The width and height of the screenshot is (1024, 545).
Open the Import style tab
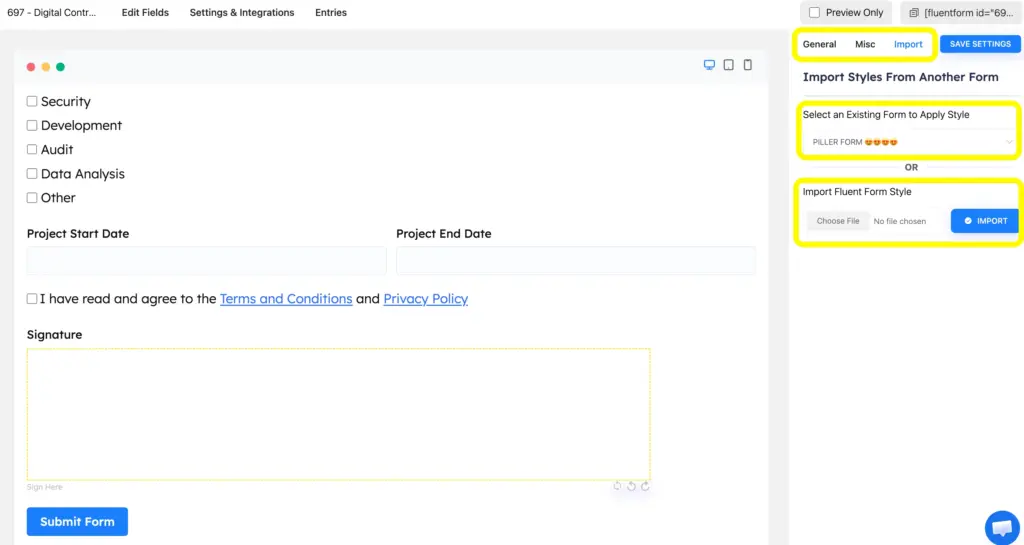[908, 44]
